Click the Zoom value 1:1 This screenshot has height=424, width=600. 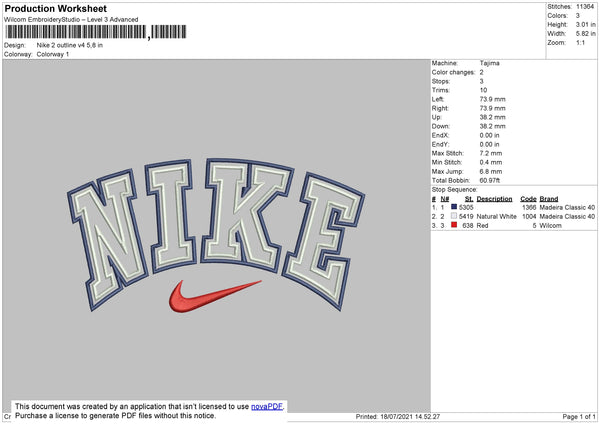(x=580, y=43)
